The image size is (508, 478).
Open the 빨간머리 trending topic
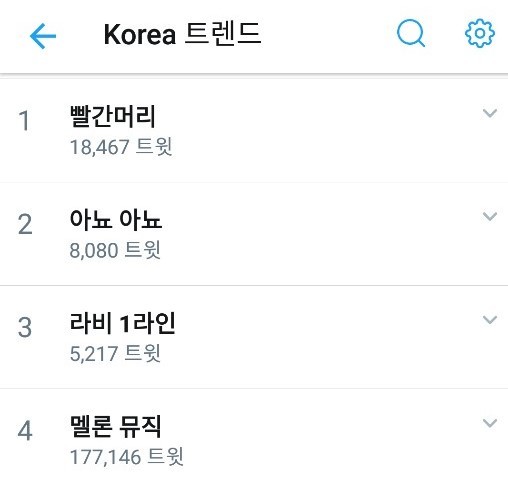(113, 116)
